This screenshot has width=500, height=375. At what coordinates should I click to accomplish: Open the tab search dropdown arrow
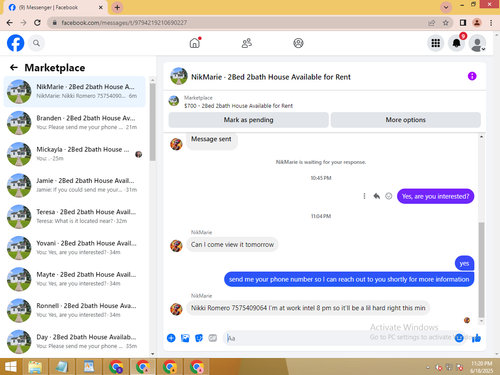point(446,7)
